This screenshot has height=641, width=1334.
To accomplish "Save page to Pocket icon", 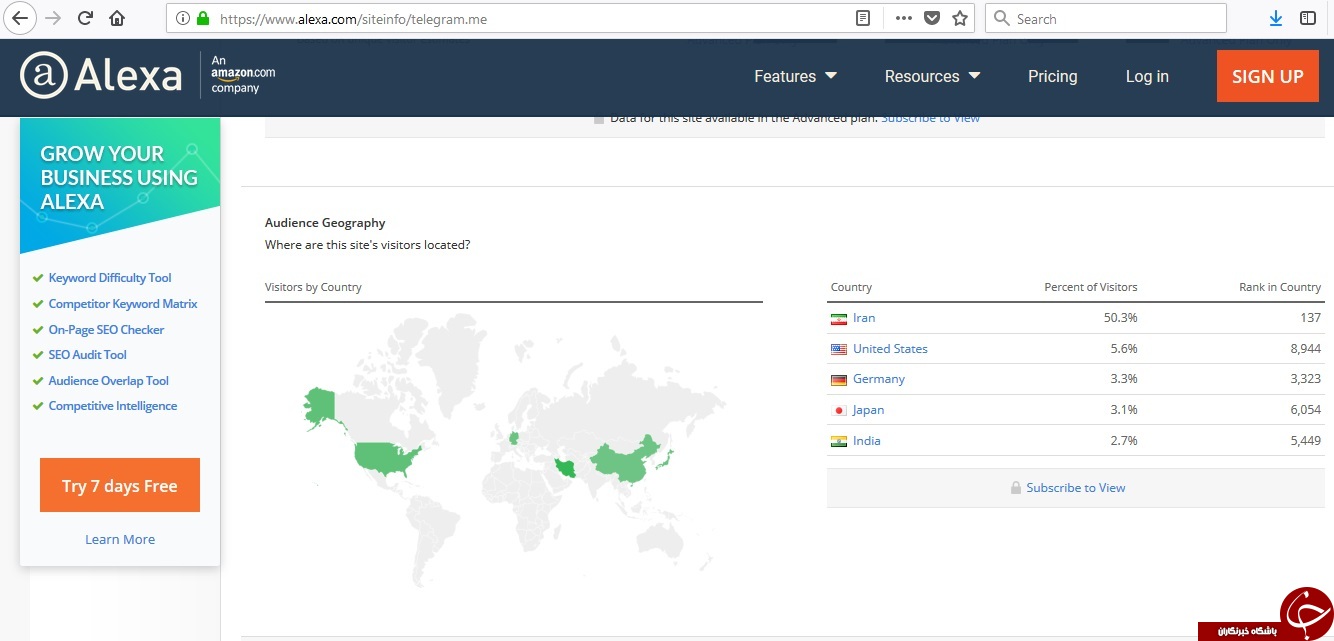I will tap(932, 18).
